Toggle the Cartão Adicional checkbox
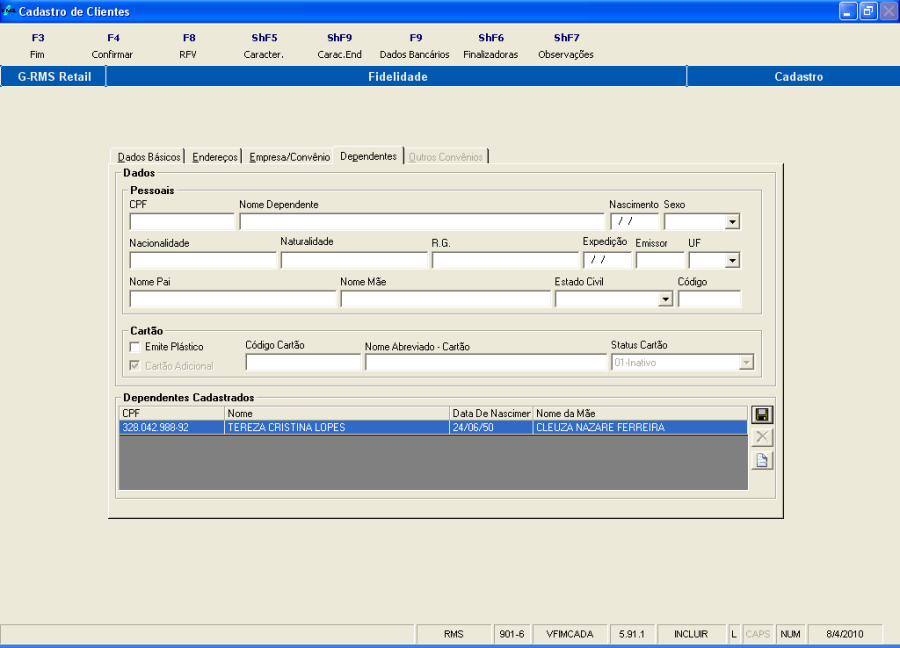Image resolution: width=900 pixels, height=648 pixels. click(x=136, y=366)
